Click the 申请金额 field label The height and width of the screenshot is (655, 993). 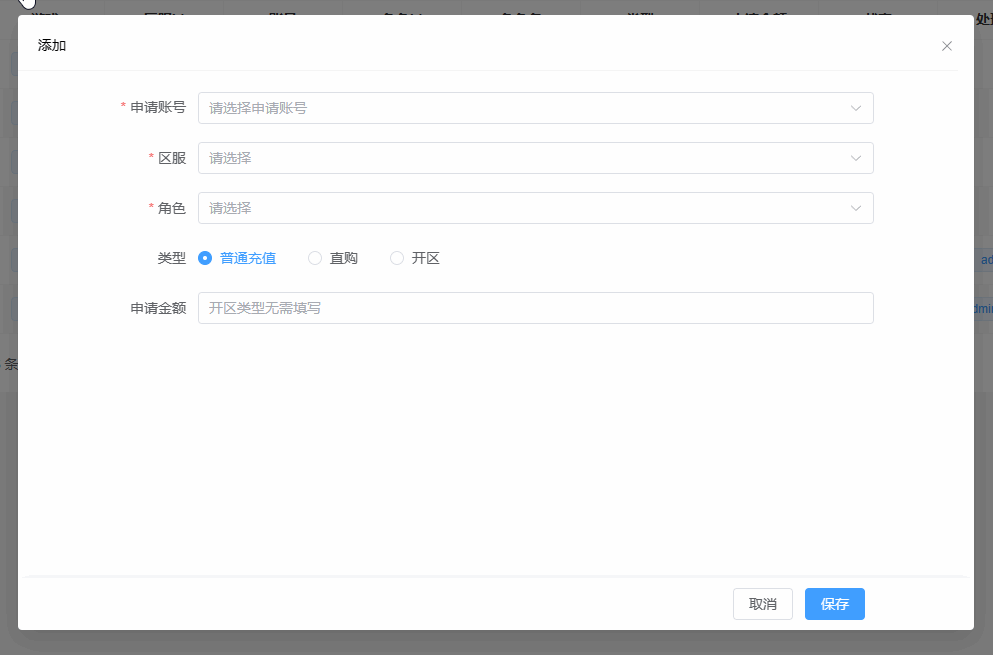(x=158, y=308)
